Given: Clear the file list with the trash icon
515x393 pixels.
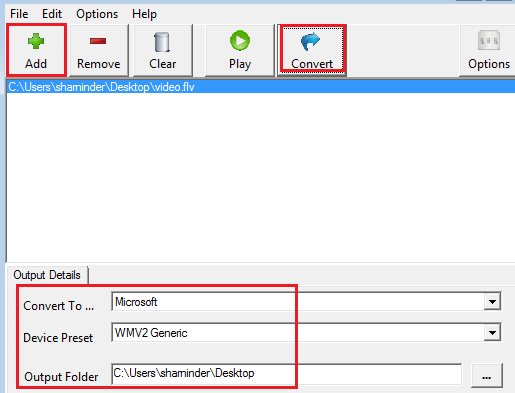Looking at the screenshot, I should [x=163, y=50].
